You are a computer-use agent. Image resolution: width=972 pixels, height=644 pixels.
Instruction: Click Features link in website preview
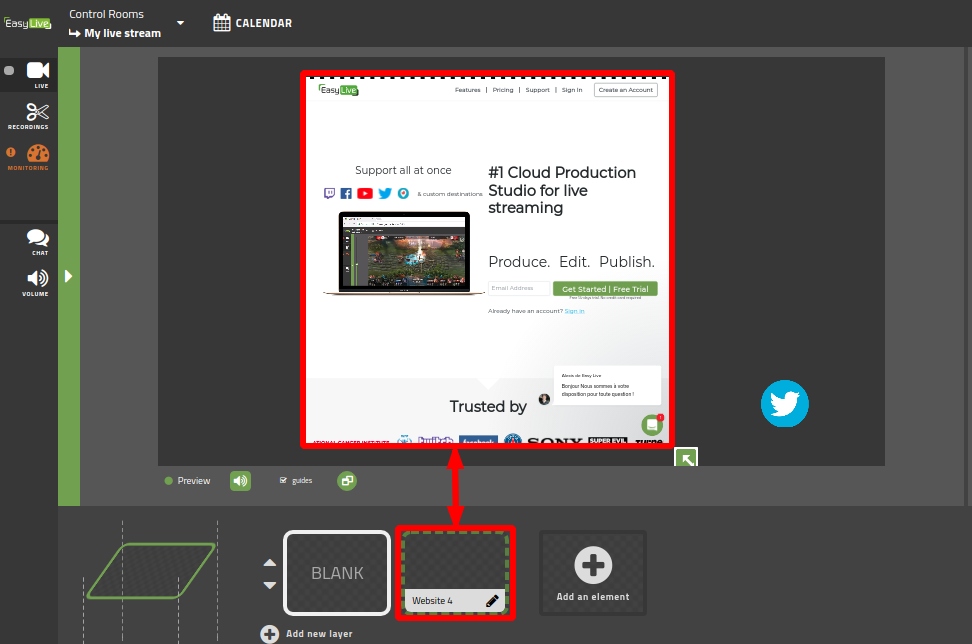click(467, 90)
